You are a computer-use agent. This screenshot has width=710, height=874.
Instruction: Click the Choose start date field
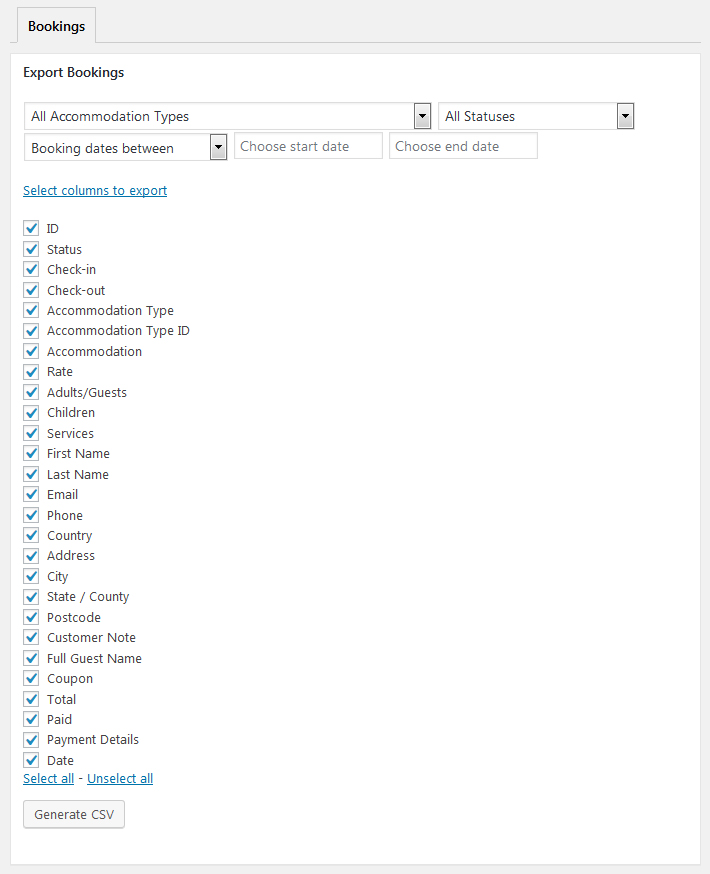[308, 146]
